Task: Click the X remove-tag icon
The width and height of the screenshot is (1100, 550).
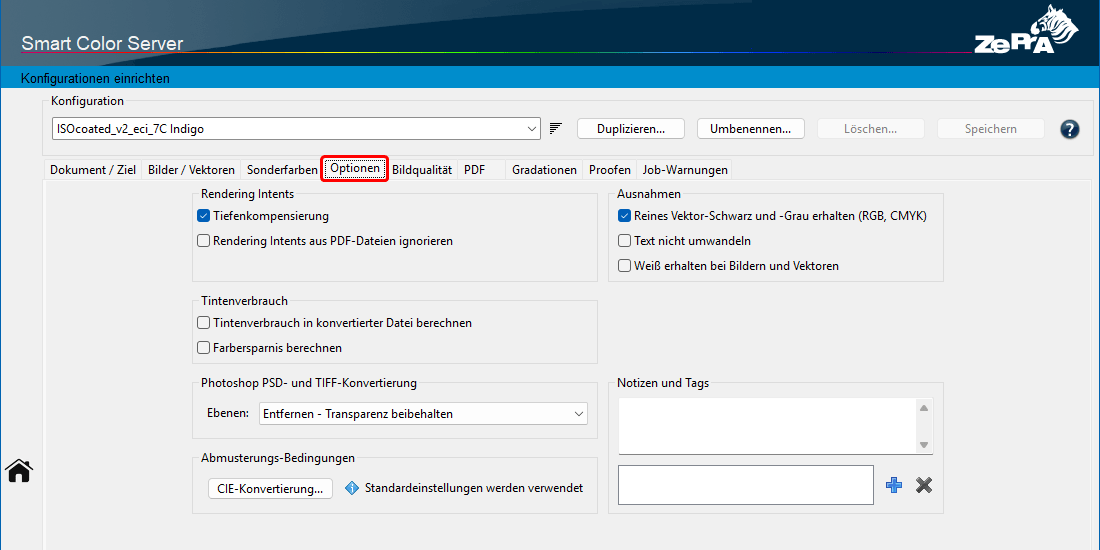Action: click(x=924, y=485)
